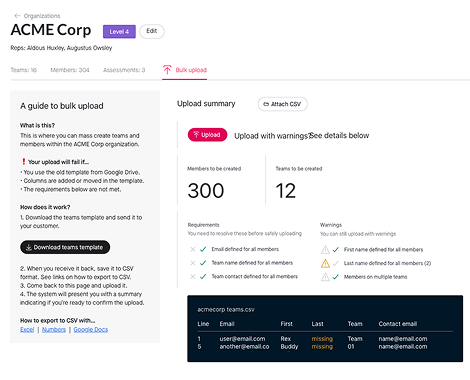This screenshot has width=470, height=380.
Task: Click the pink Upload button
Action: click(x=207, y=135)
